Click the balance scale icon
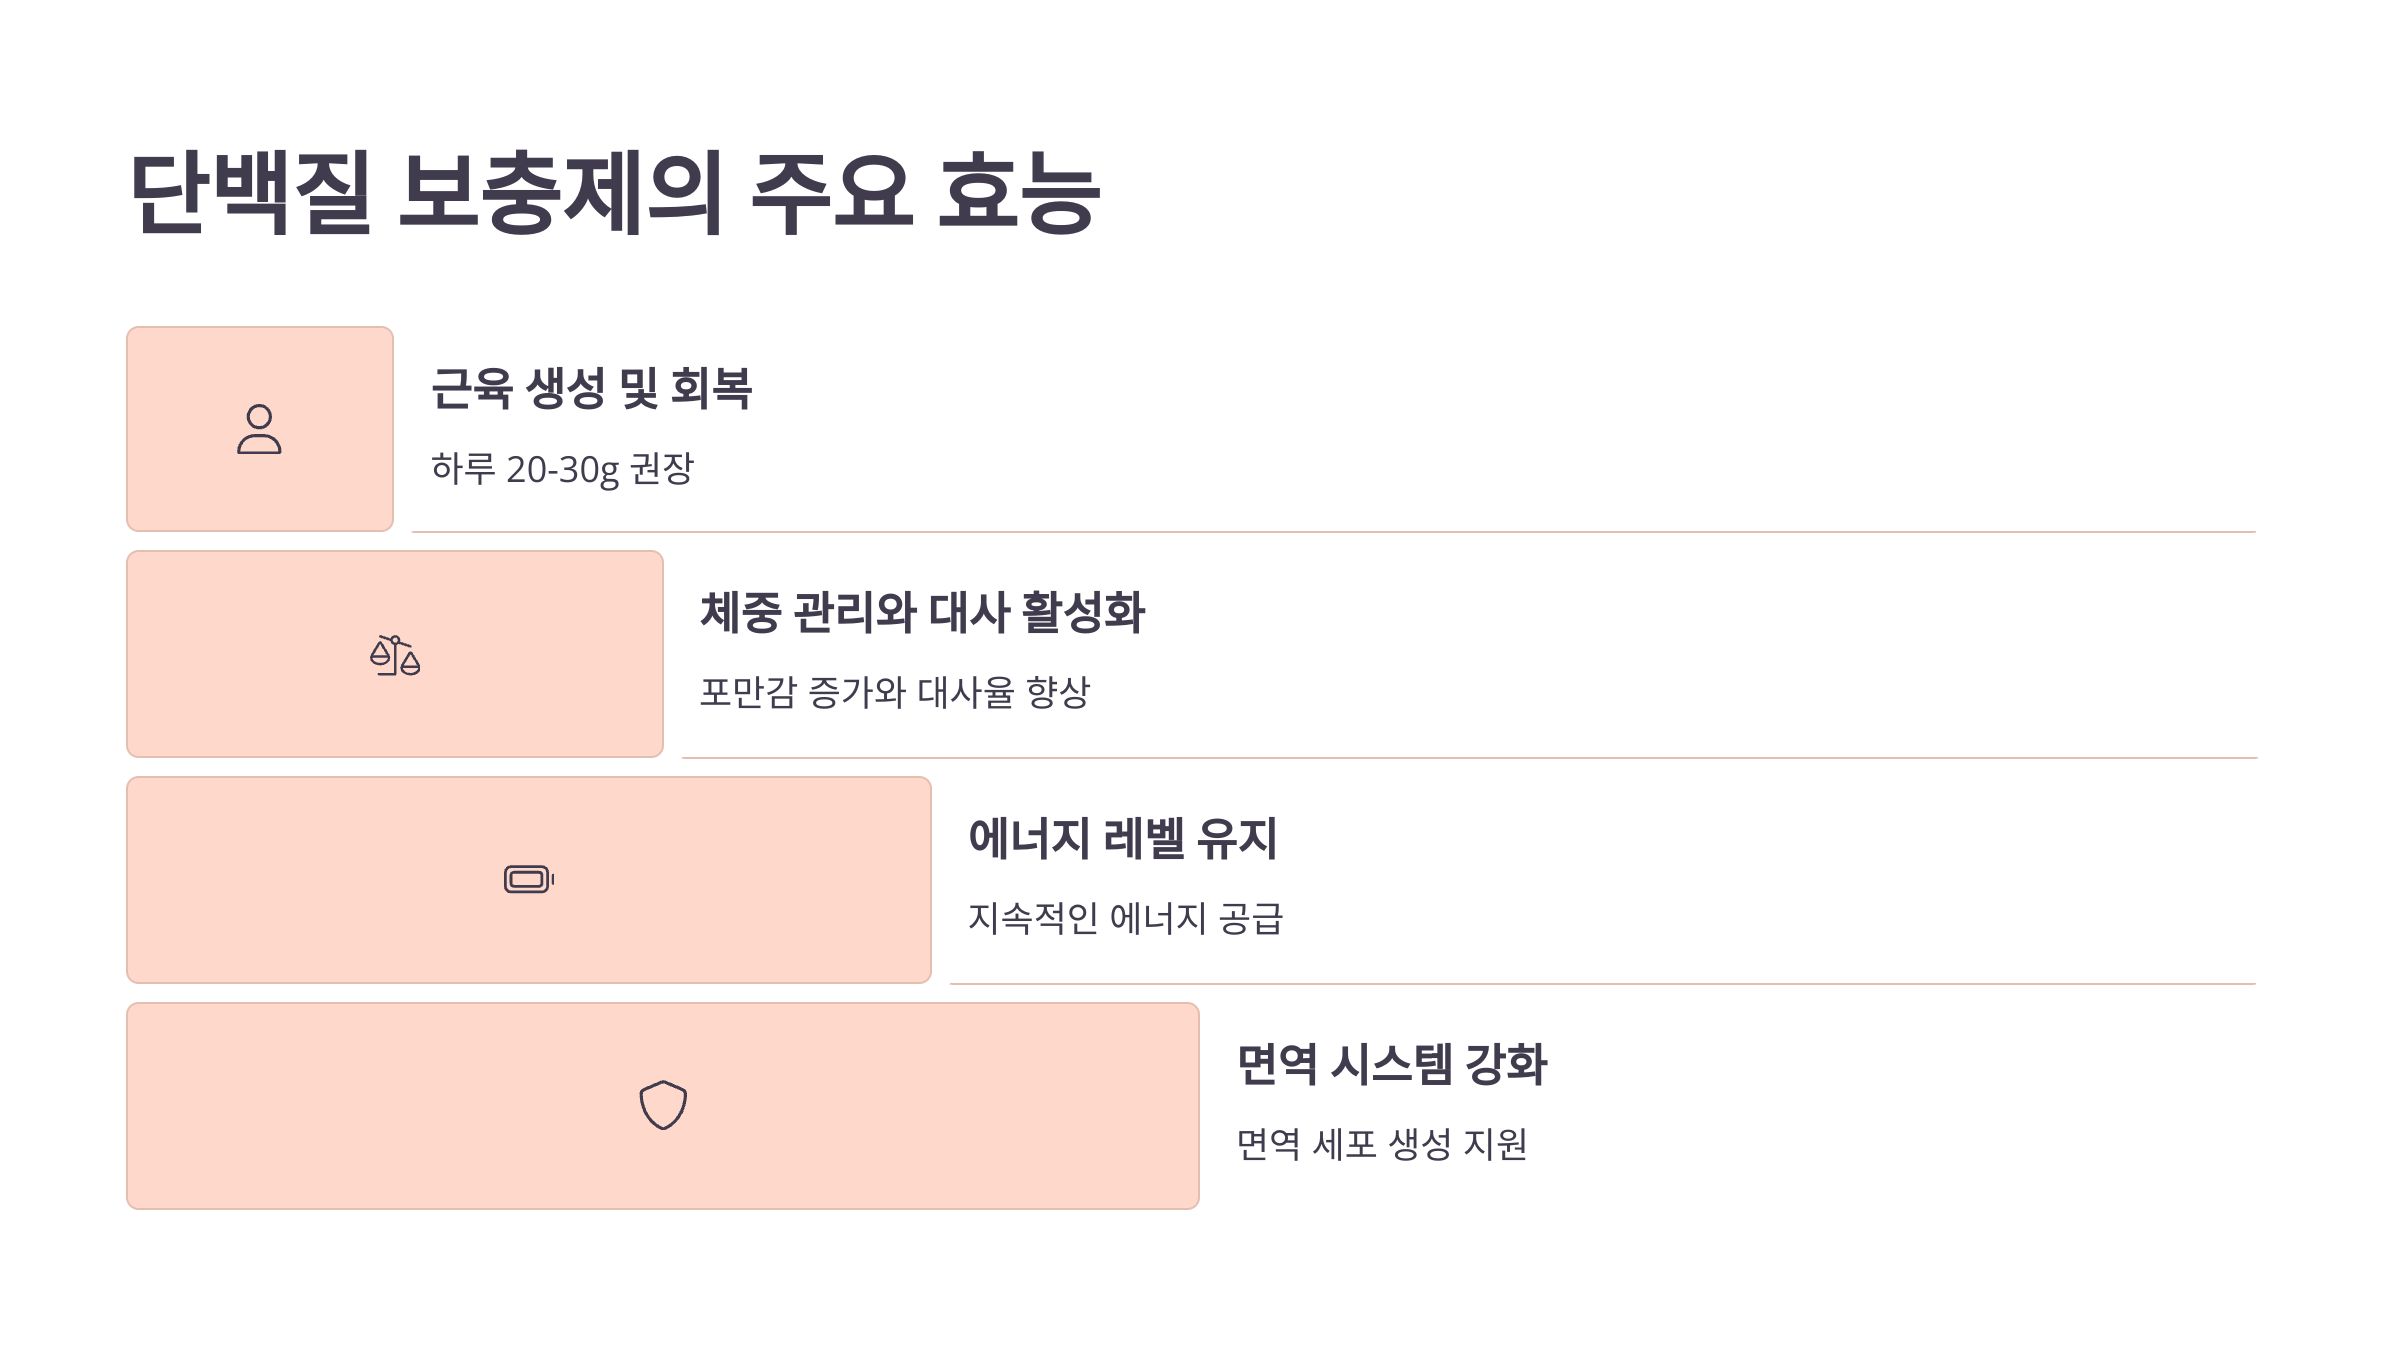The image size is (2400, 1350). (x=395, y=655)
